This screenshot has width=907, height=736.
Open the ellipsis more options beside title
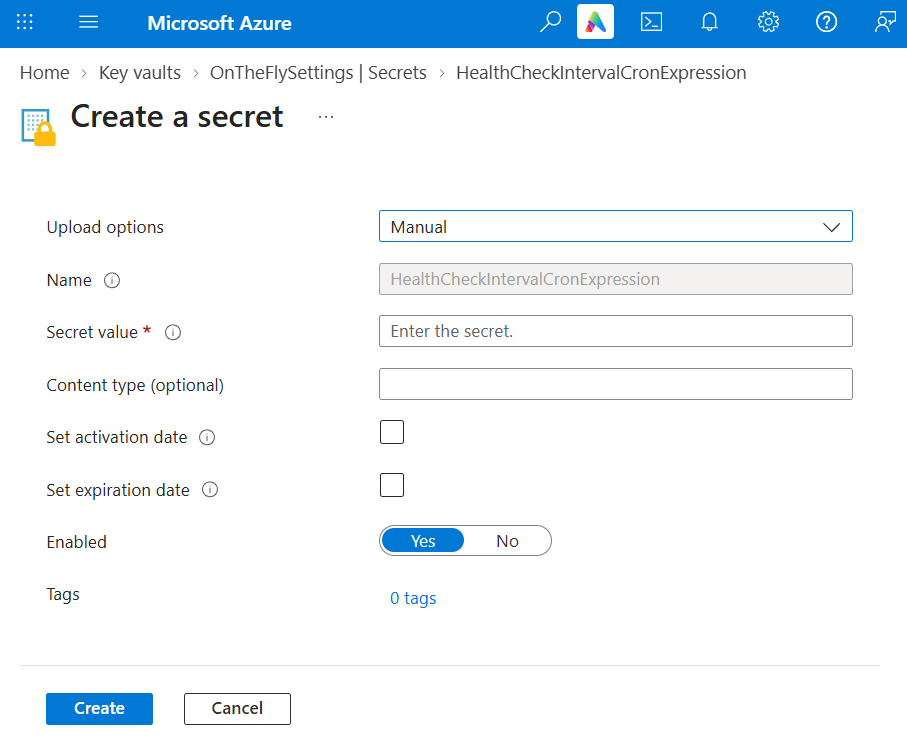click(326, 117)
